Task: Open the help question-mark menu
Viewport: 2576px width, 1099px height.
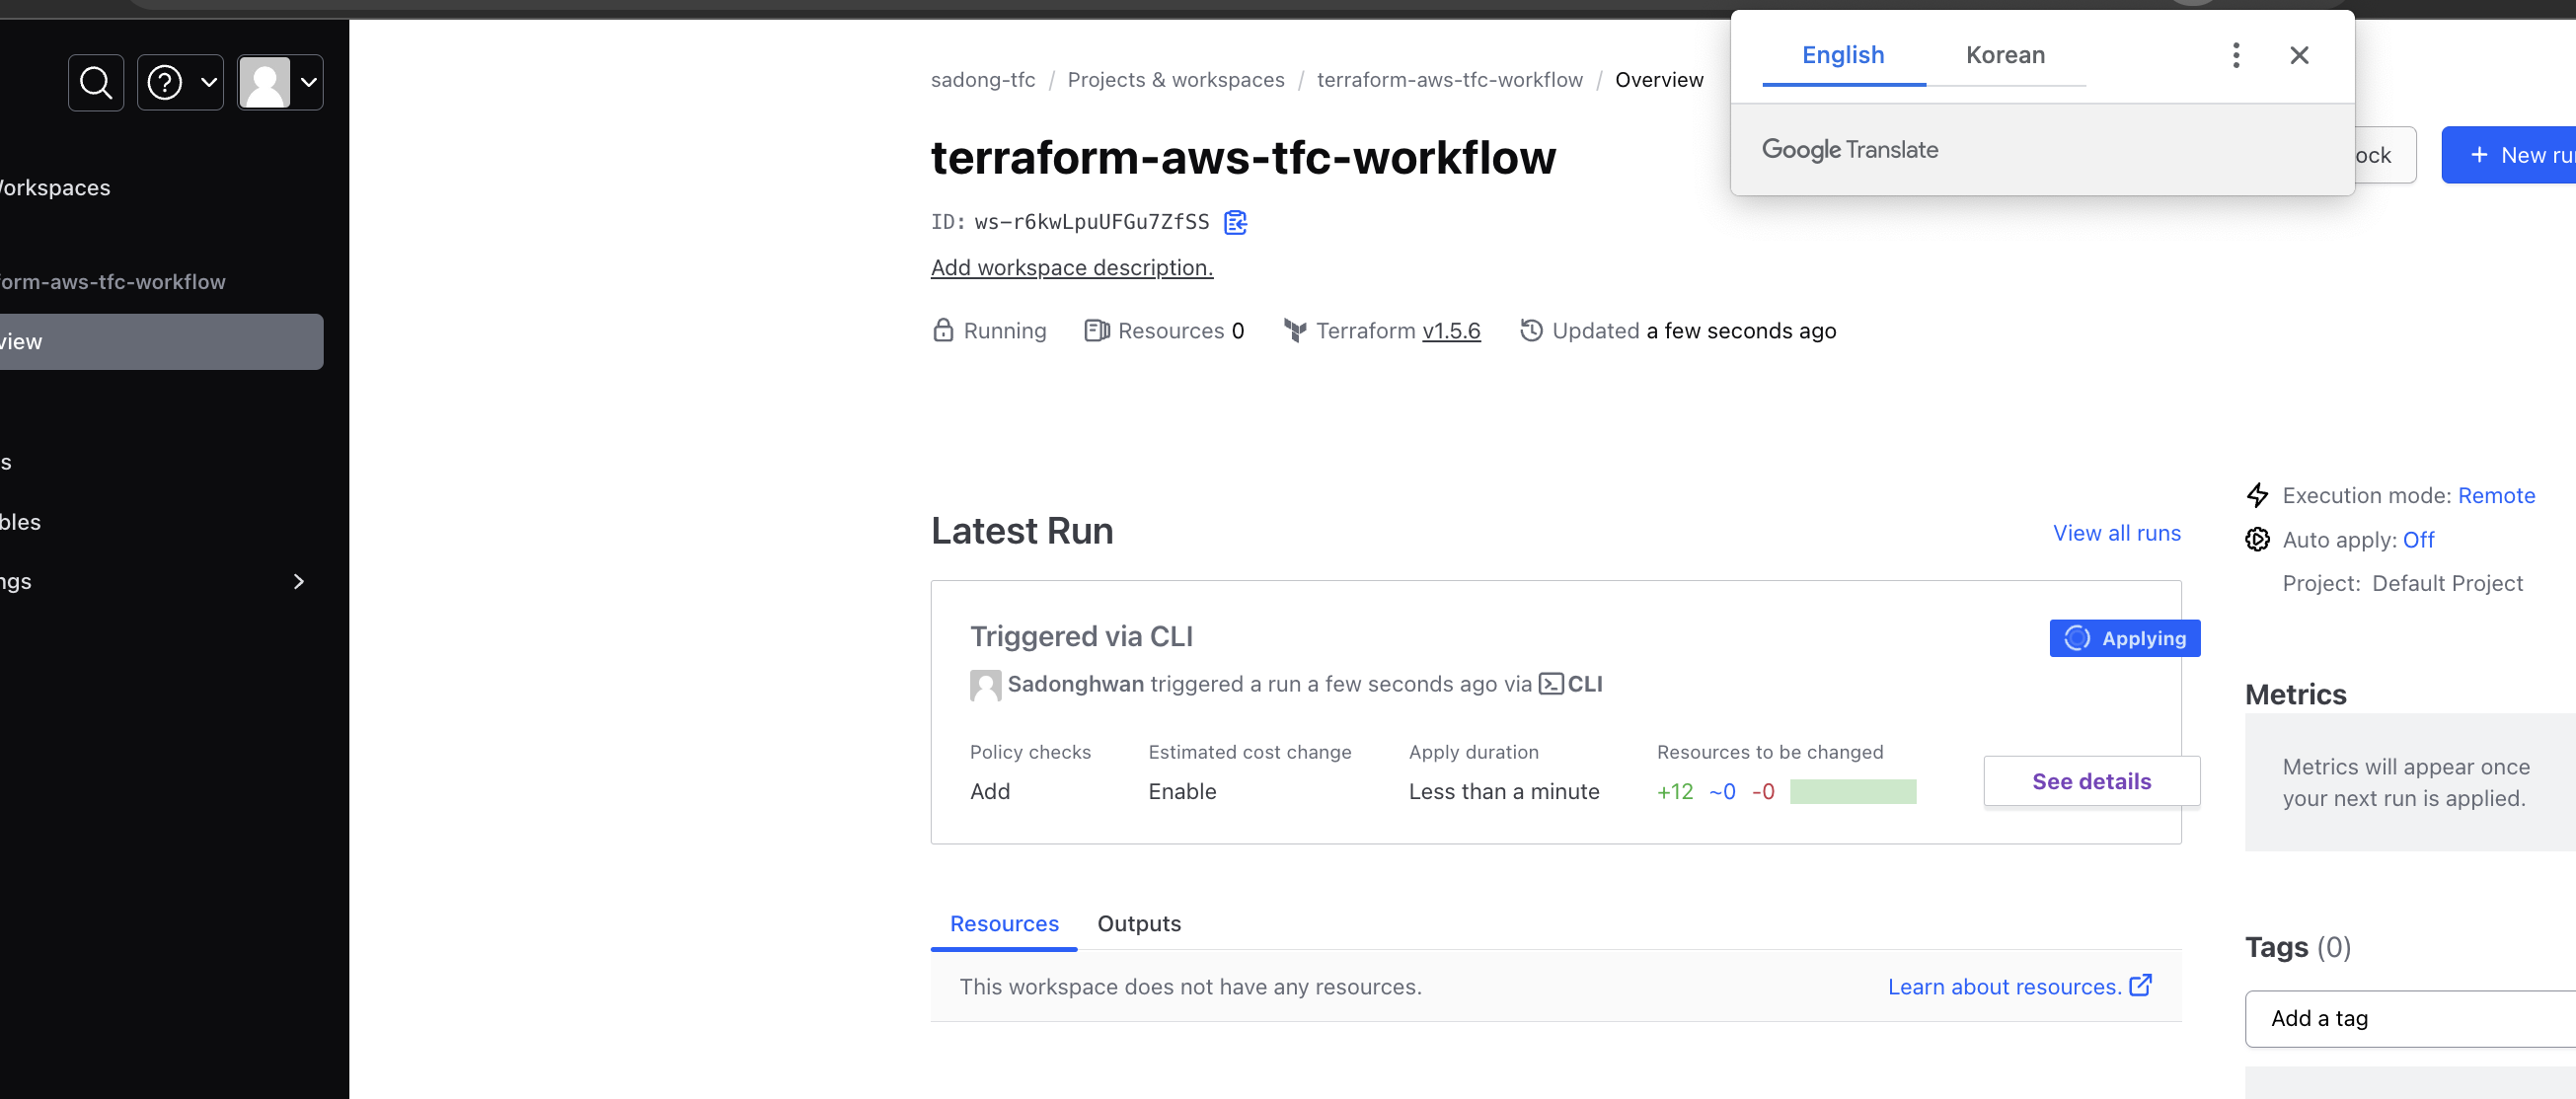Action: (180, 82)
